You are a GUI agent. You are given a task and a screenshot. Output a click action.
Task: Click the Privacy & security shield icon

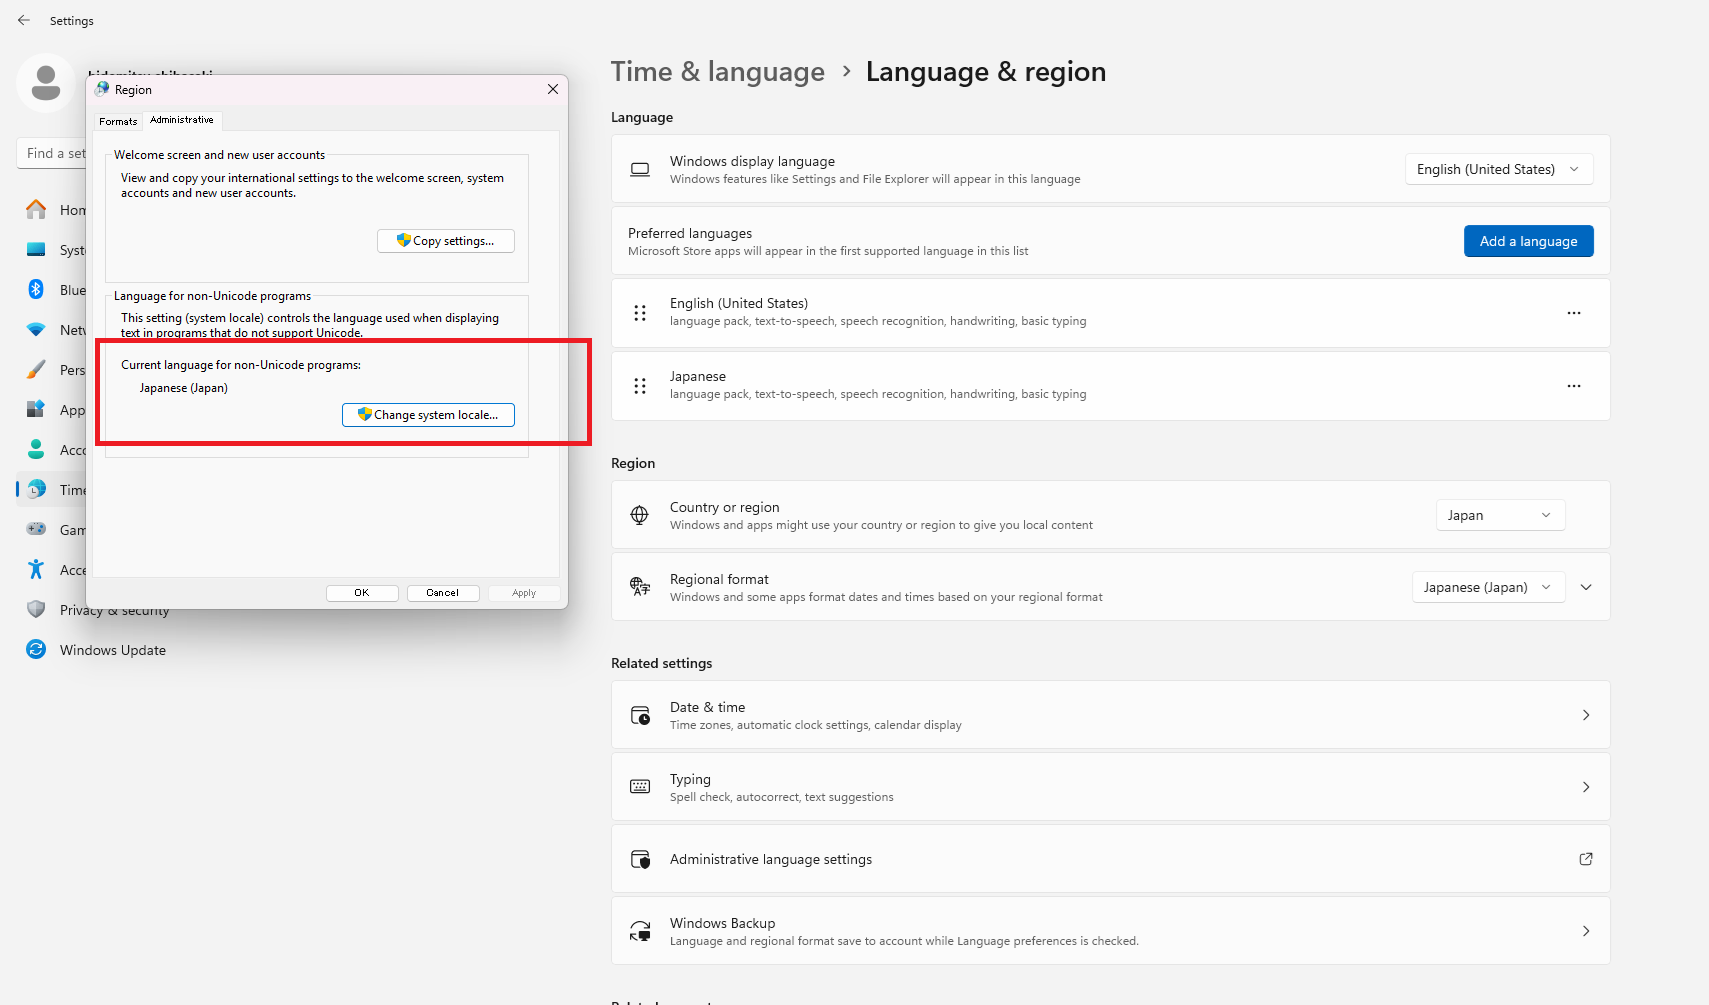36,610
